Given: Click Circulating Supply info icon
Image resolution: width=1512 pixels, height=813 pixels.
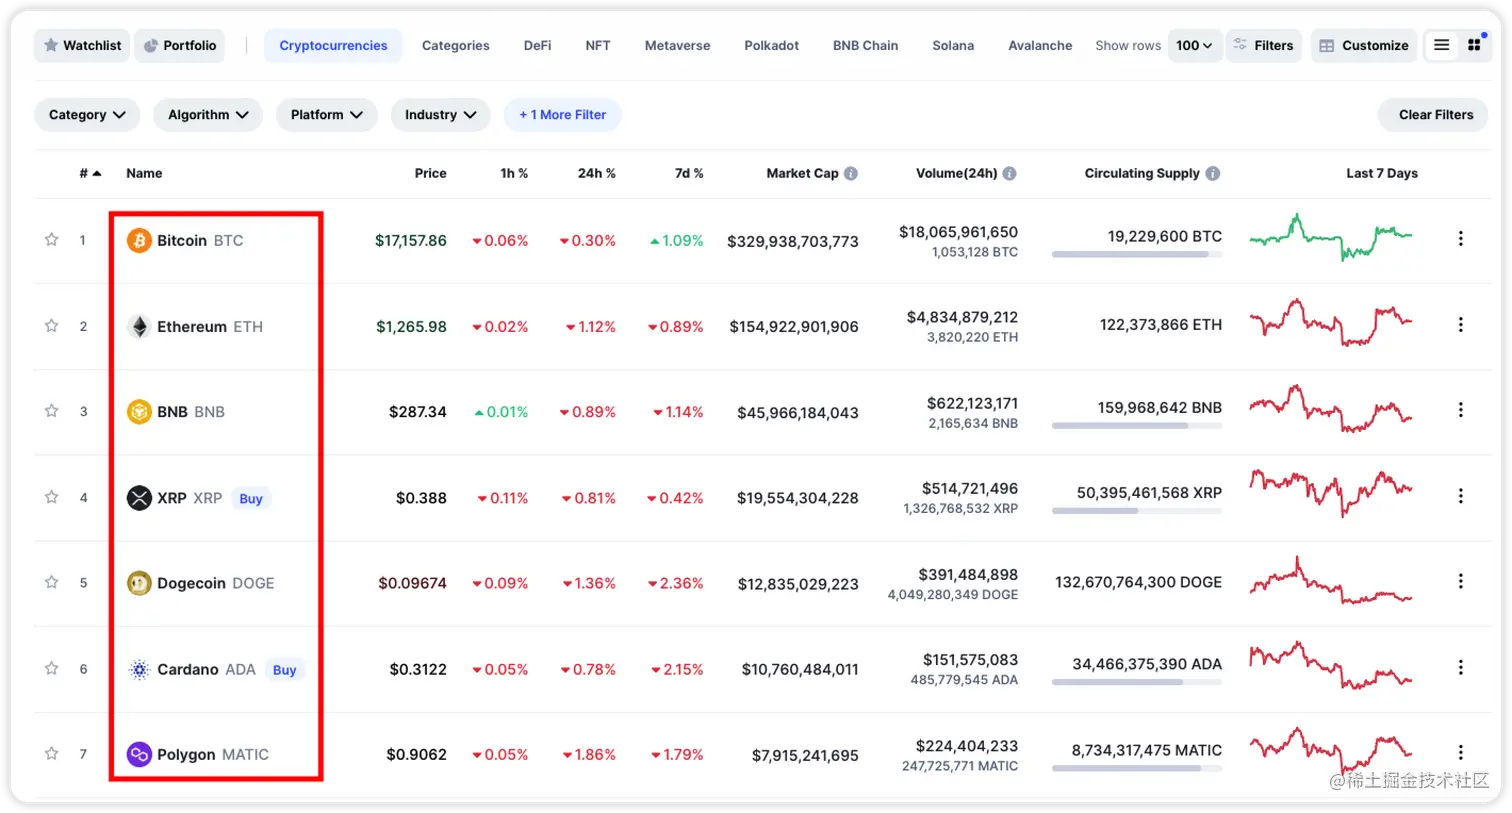Looking at the screenshot, I should coord(1213,173).
